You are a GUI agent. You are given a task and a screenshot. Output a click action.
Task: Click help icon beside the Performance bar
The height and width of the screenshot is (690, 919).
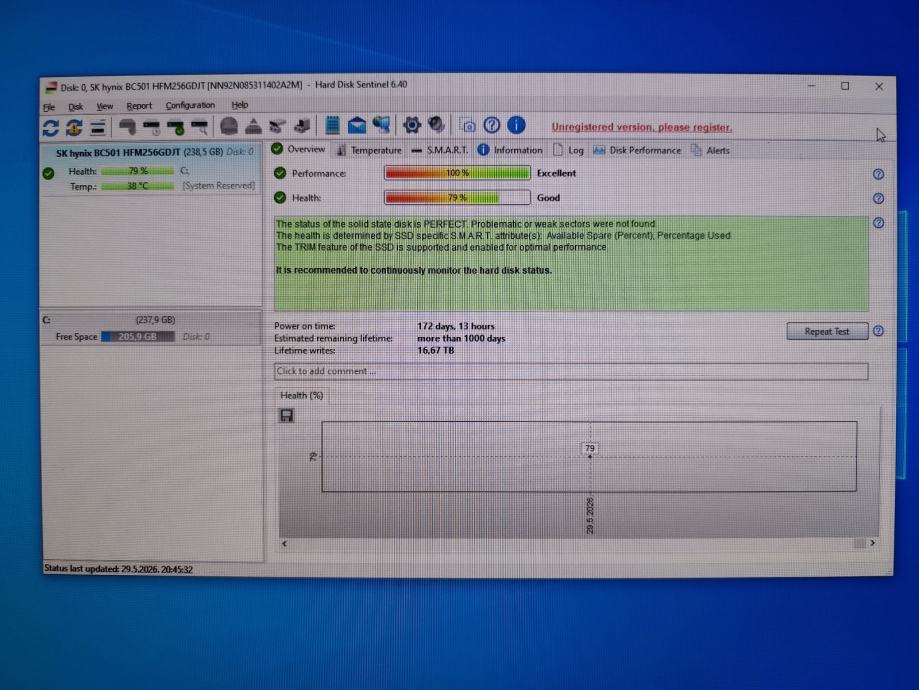878,174
